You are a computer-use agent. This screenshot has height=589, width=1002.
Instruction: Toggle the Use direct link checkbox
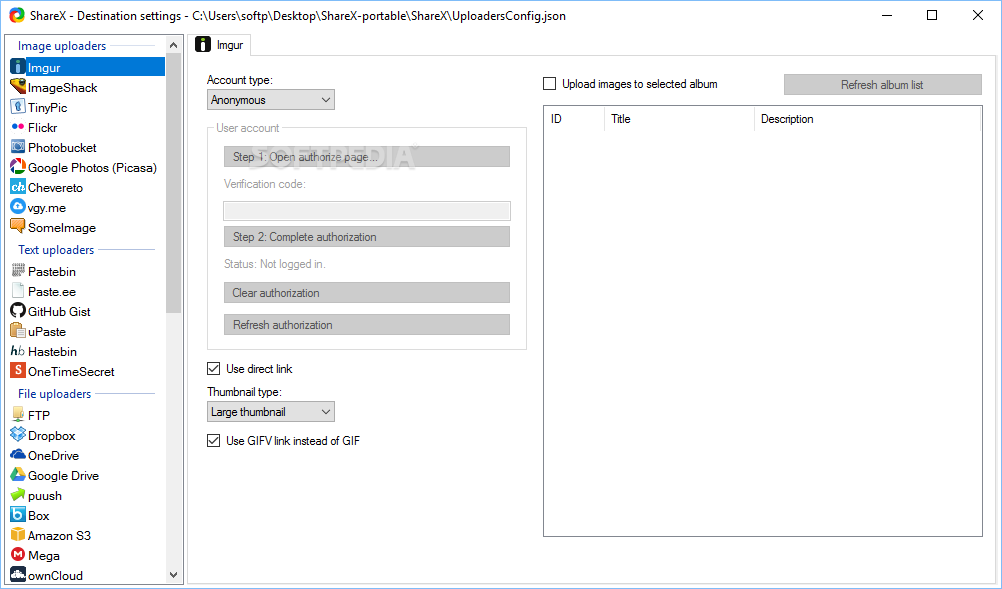pyautogui.click(x=213, y=369)
